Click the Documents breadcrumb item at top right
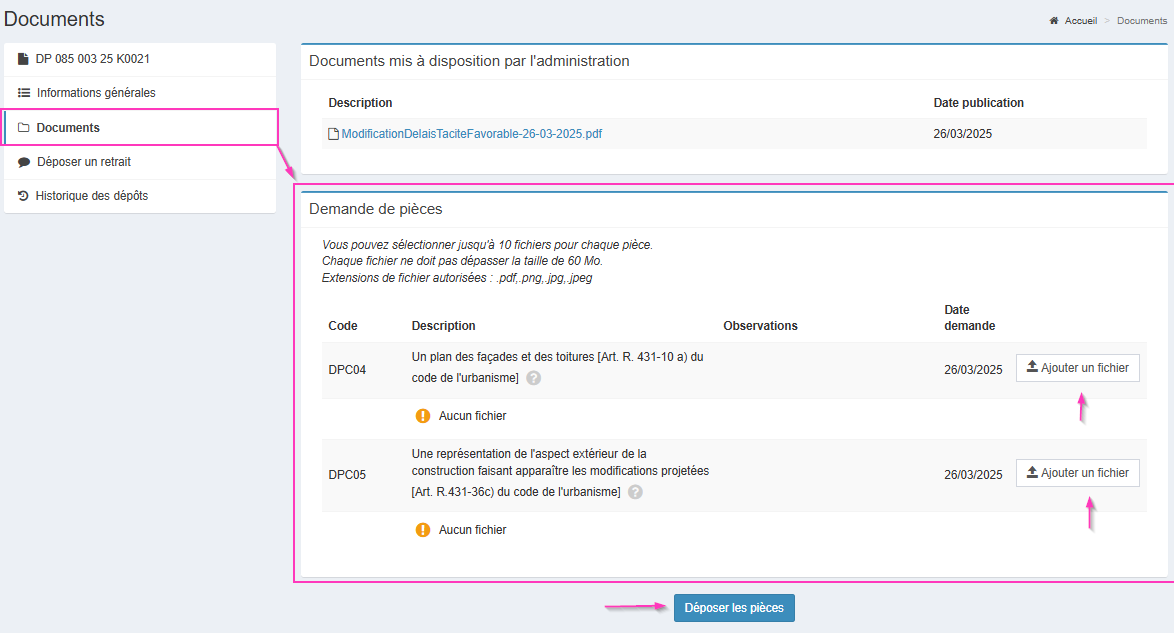Screen dimensions: 1174x633 [x=1141, y=21]
